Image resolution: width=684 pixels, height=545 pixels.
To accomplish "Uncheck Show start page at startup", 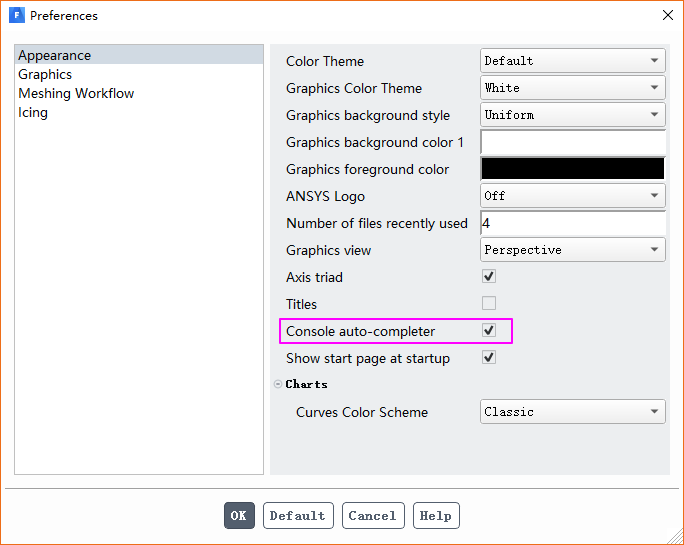I will click(489, 358).
